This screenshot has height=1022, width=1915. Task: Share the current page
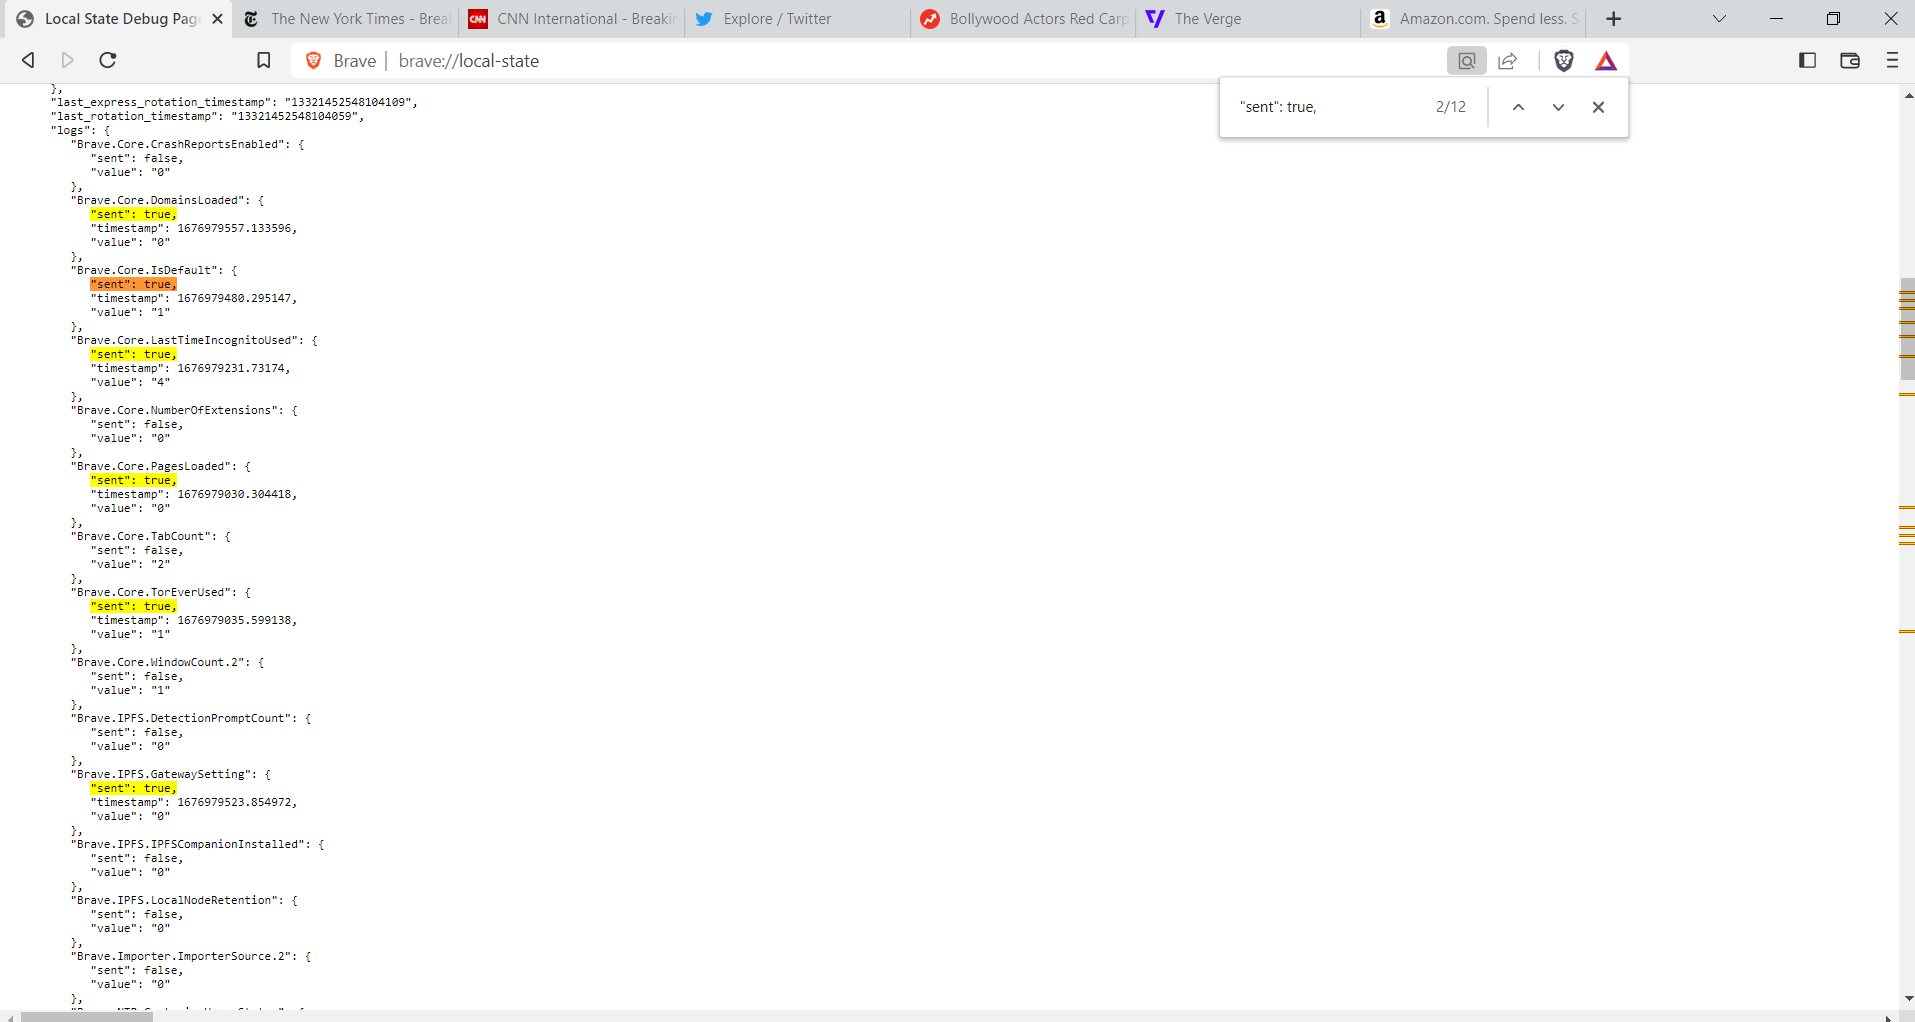pyautogui.click(x=1508, y=60)
